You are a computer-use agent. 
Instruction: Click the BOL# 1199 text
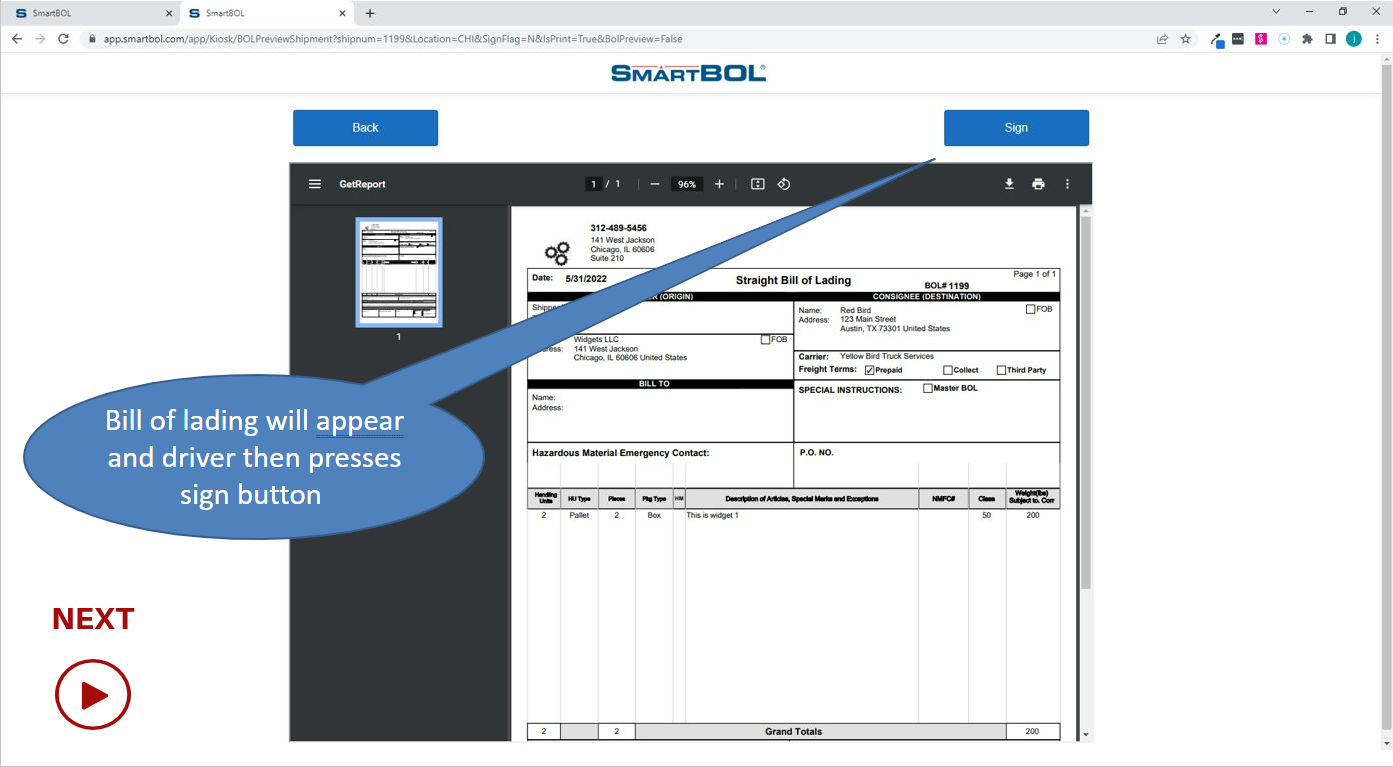(x=947, y=286)
